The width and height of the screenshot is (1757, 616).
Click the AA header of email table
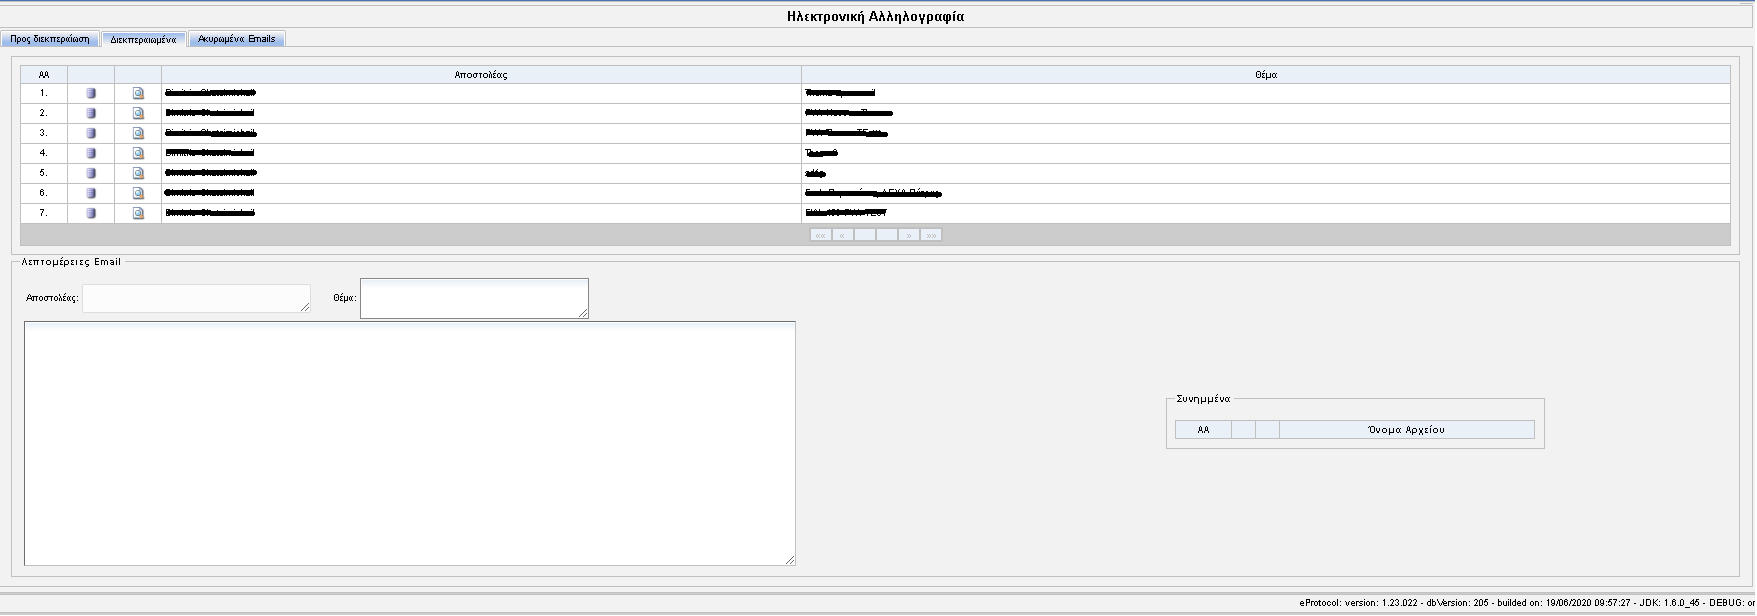coord(44,75)
